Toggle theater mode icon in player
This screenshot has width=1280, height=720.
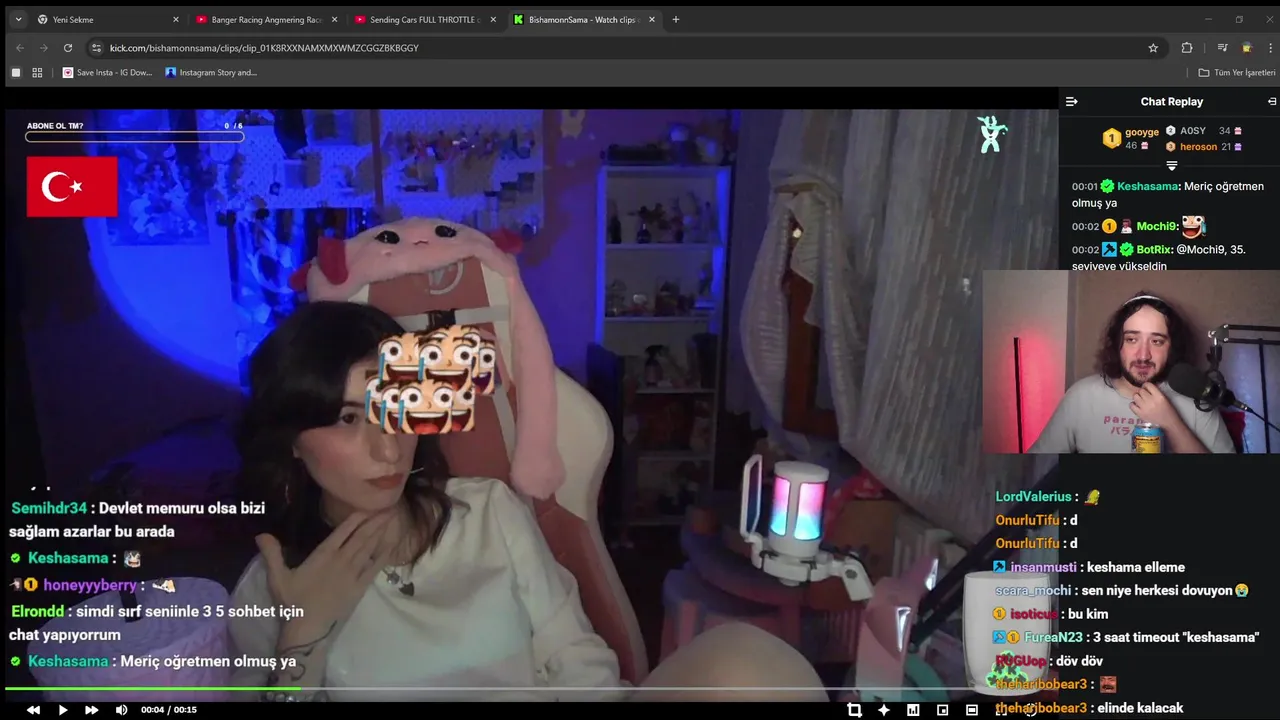(972, 710)
